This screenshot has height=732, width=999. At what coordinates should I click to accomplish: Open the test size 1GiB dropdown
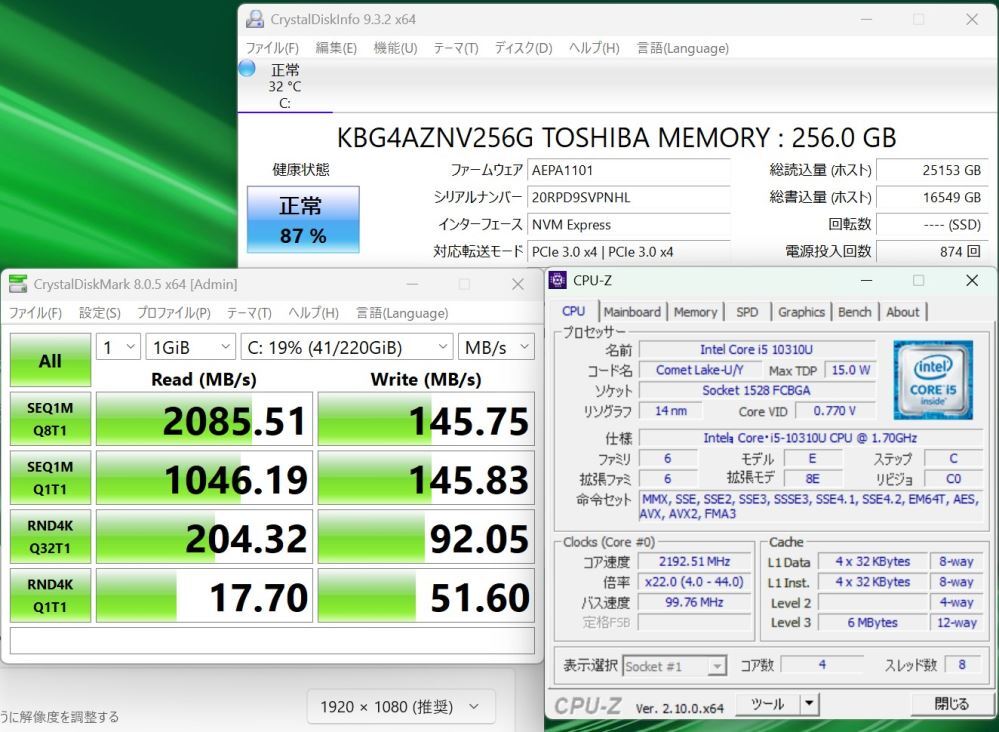(x=190, y=346)
